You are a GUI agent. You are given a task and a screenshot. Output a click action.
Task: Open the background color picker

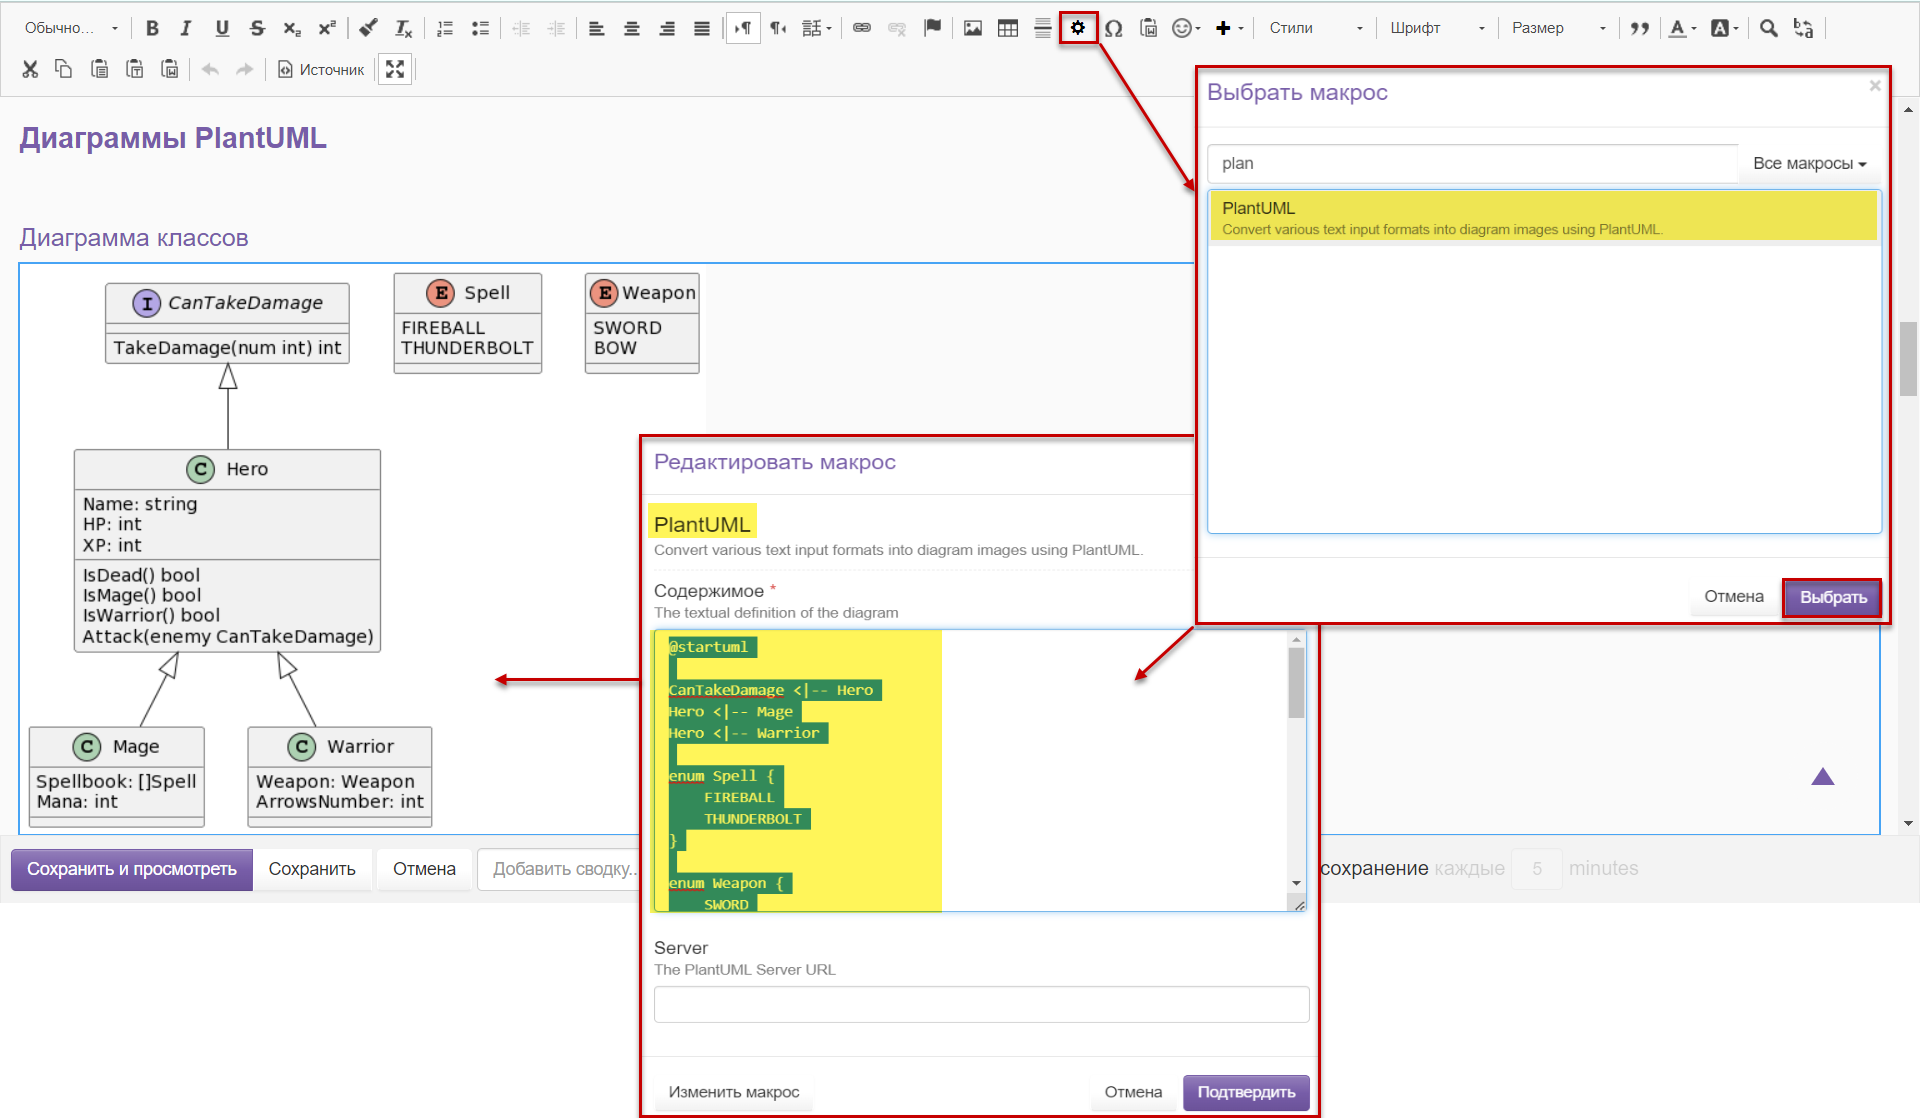1725,28
